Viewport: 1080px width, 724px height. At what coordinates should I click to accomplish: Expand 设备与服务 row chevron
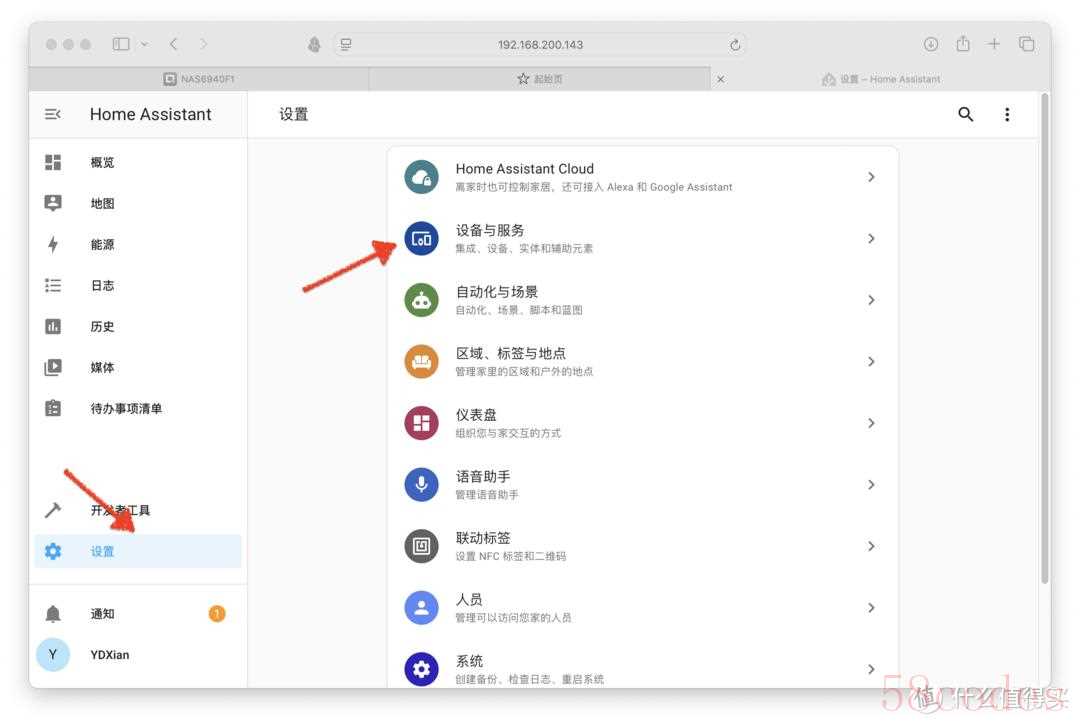click(871, 238)
